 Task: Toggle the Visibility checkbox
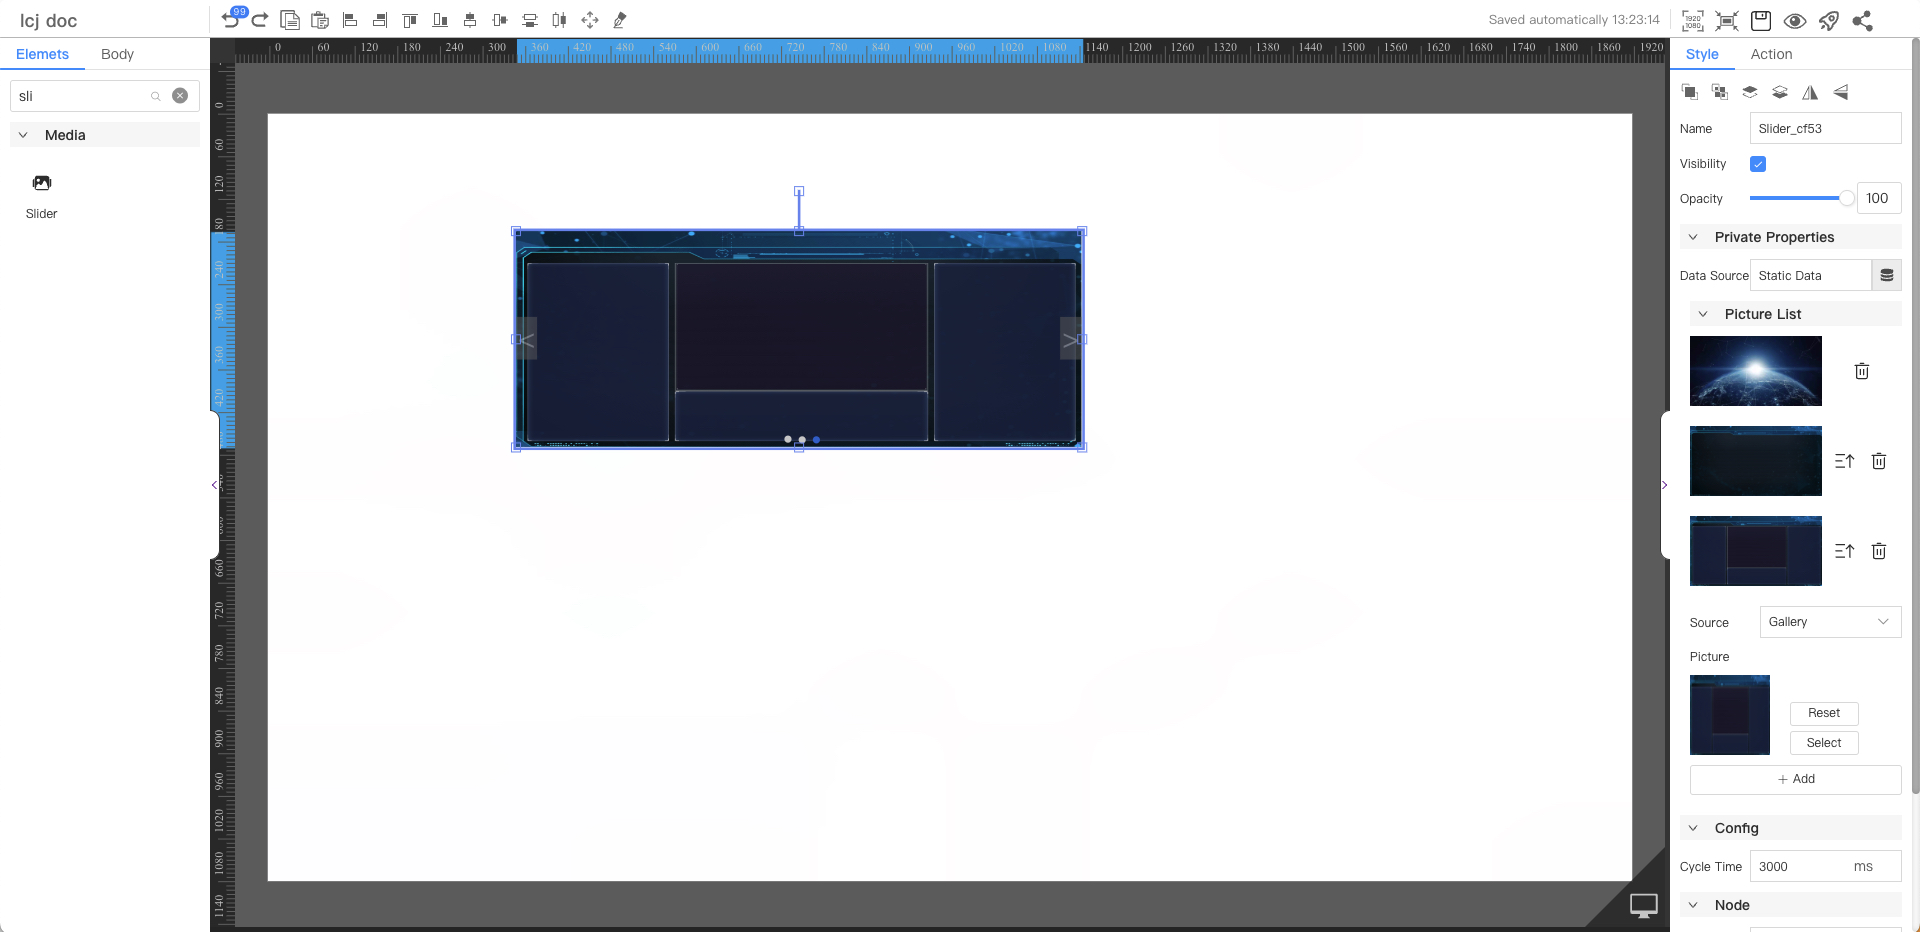(x=1758, y=164)
